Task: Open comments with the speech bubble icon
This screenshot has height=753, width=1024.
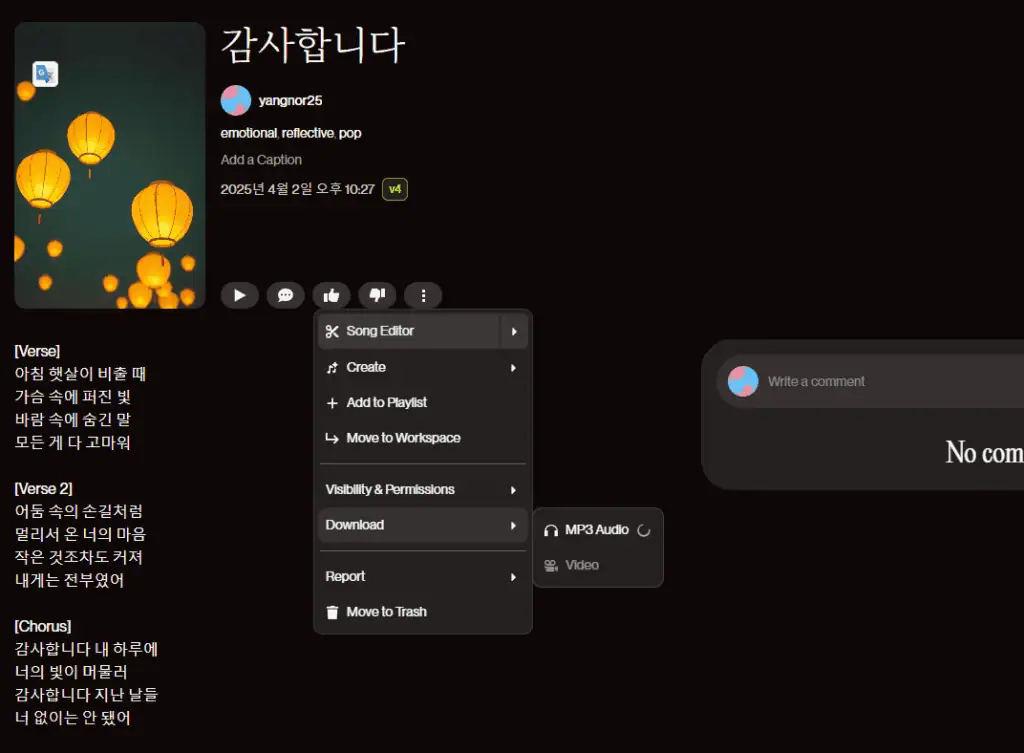Action: [x=285, y=295]
